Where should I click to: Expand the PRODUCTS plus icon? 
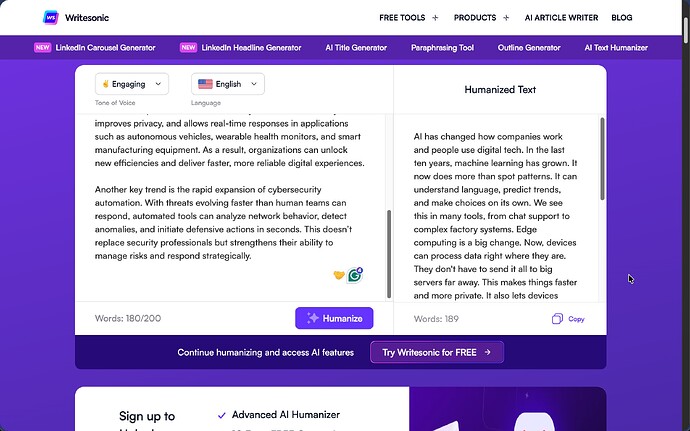coord(506,18)
